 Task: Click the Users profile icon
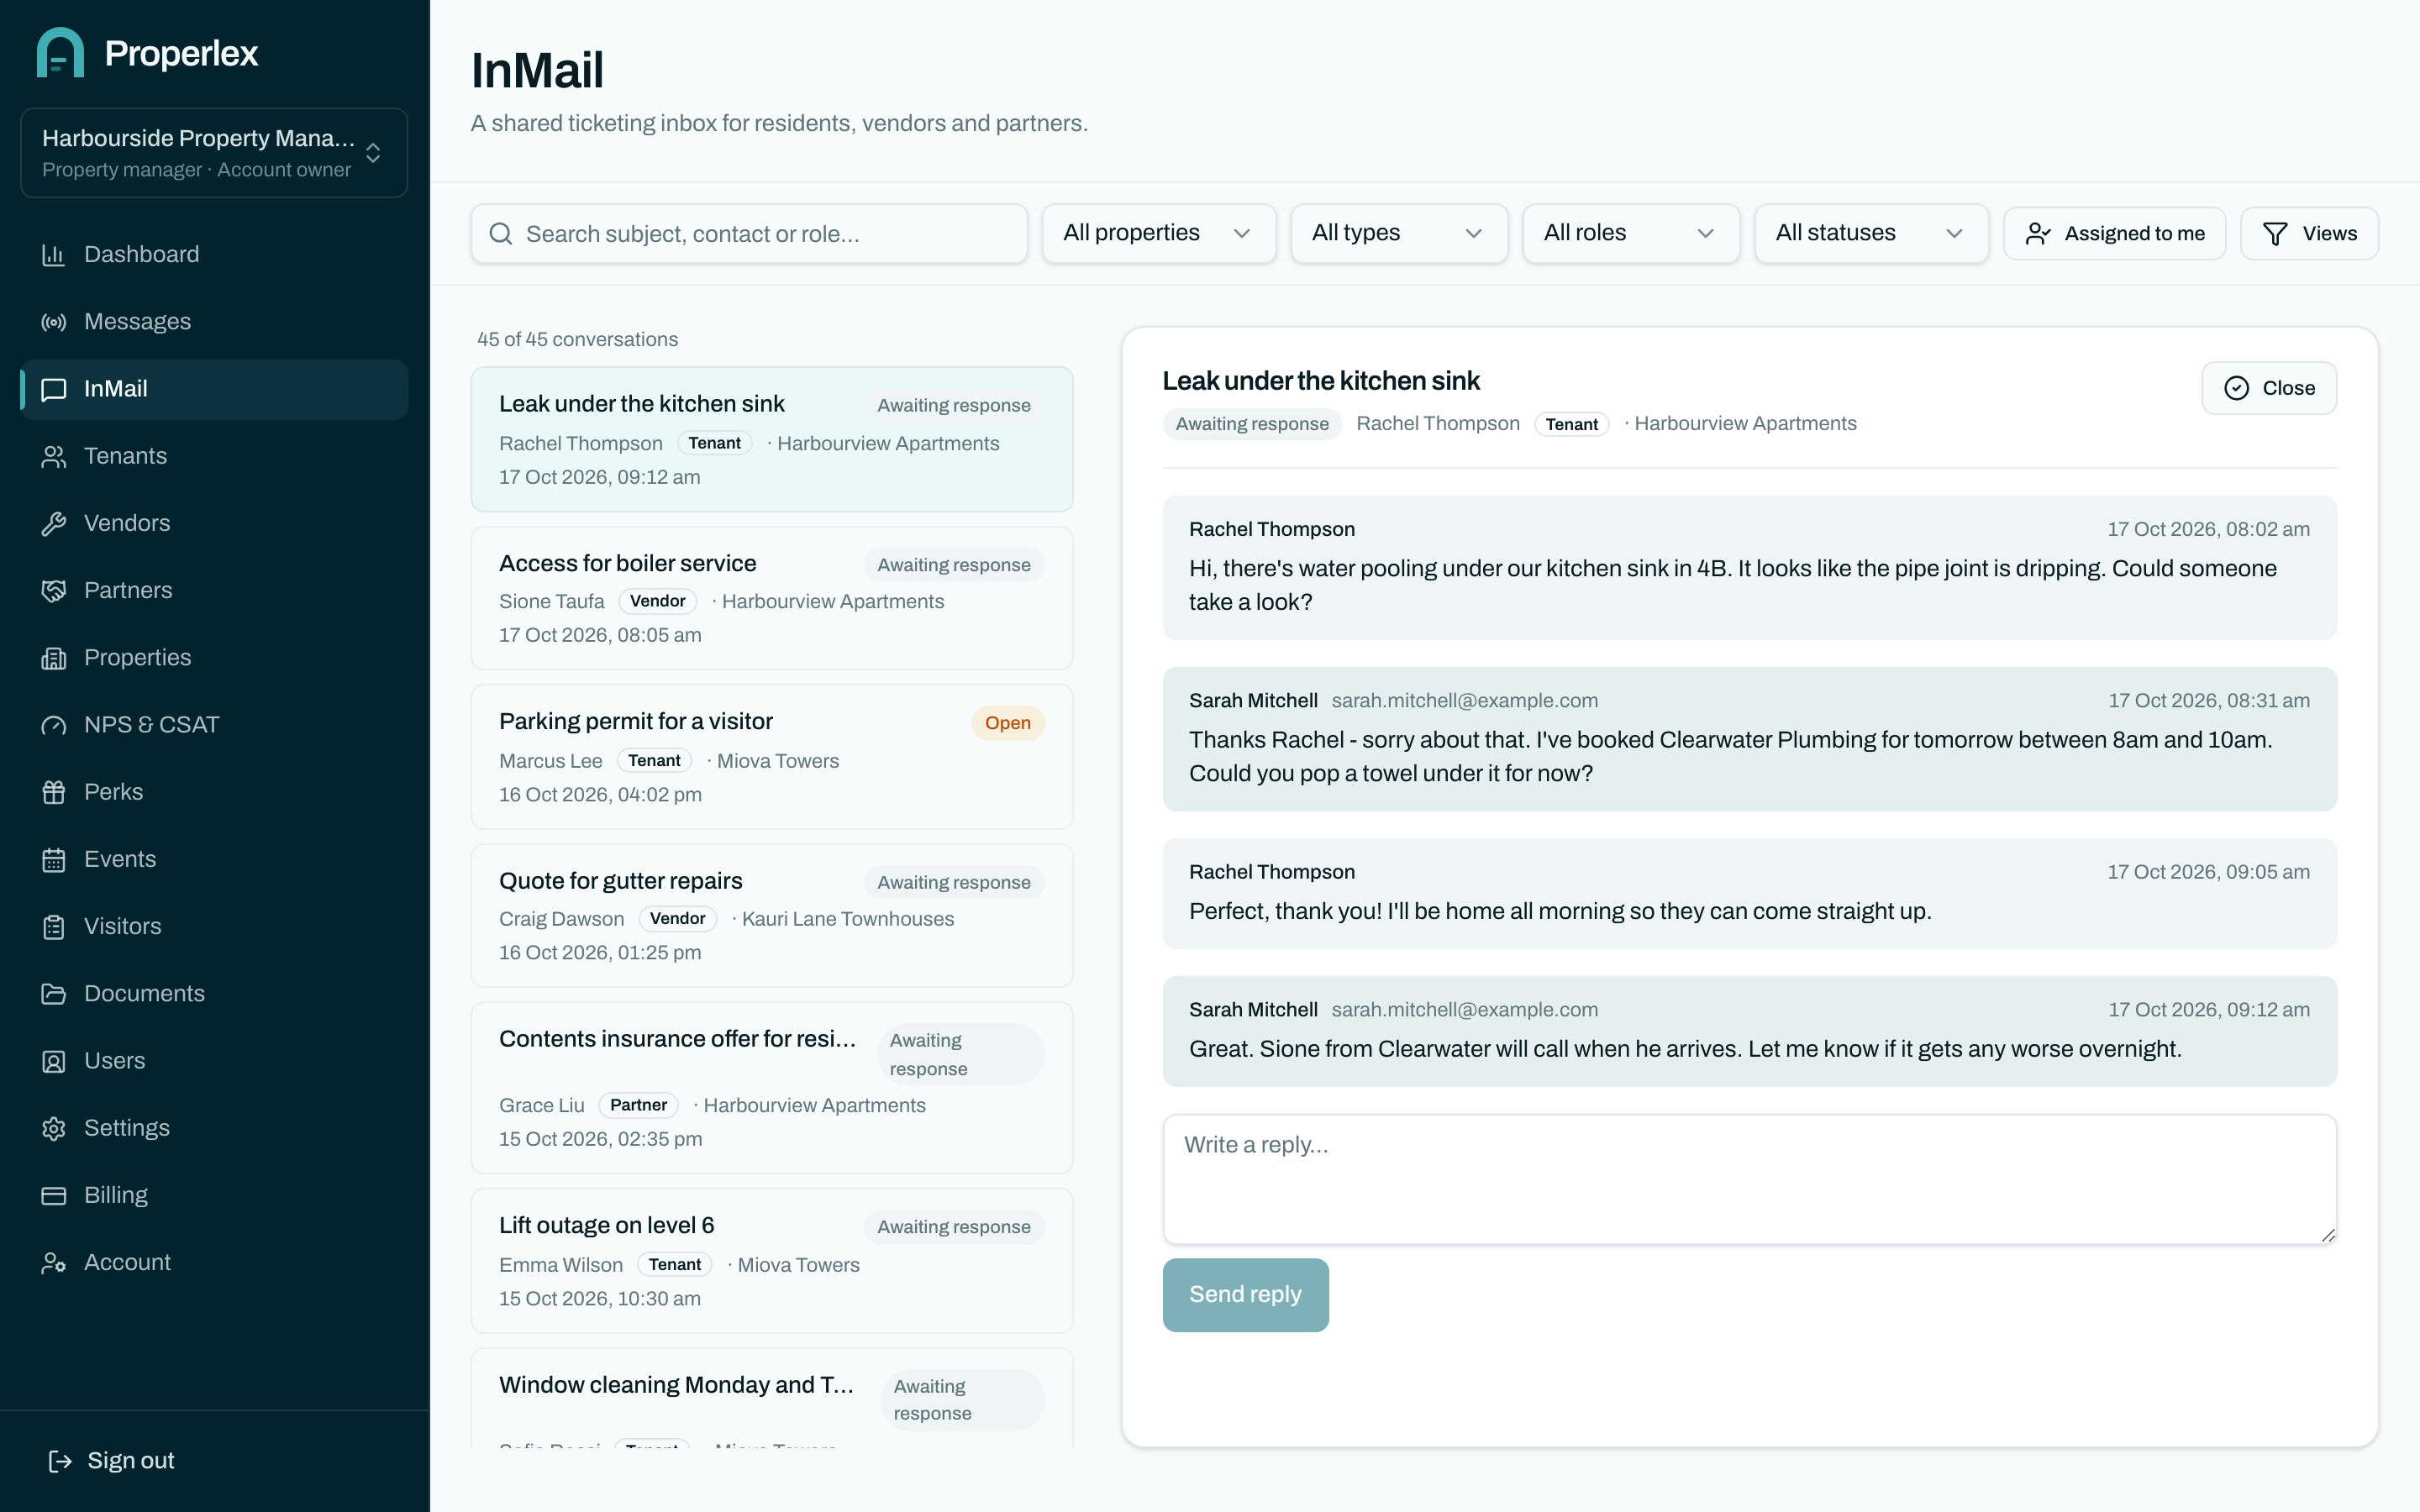click(53, 1061)
